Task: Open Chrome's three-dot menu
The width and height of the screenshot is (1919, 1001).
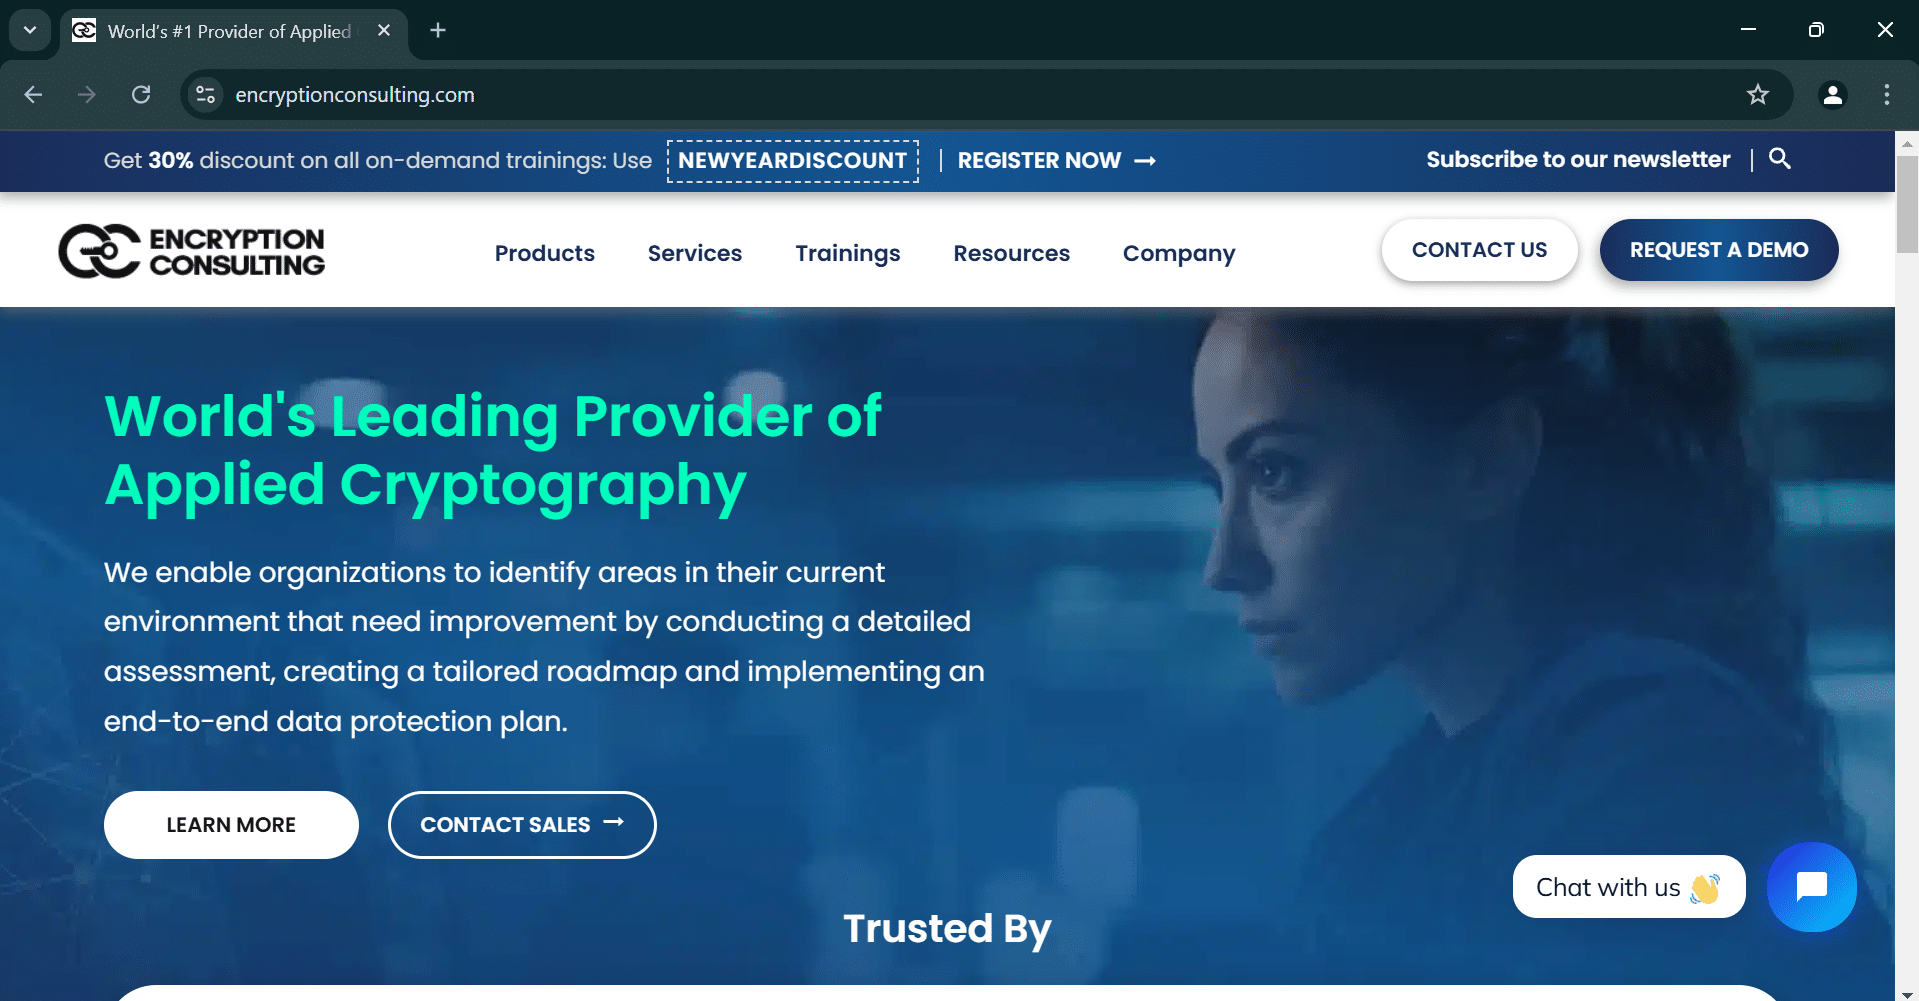Action: 1886,95
